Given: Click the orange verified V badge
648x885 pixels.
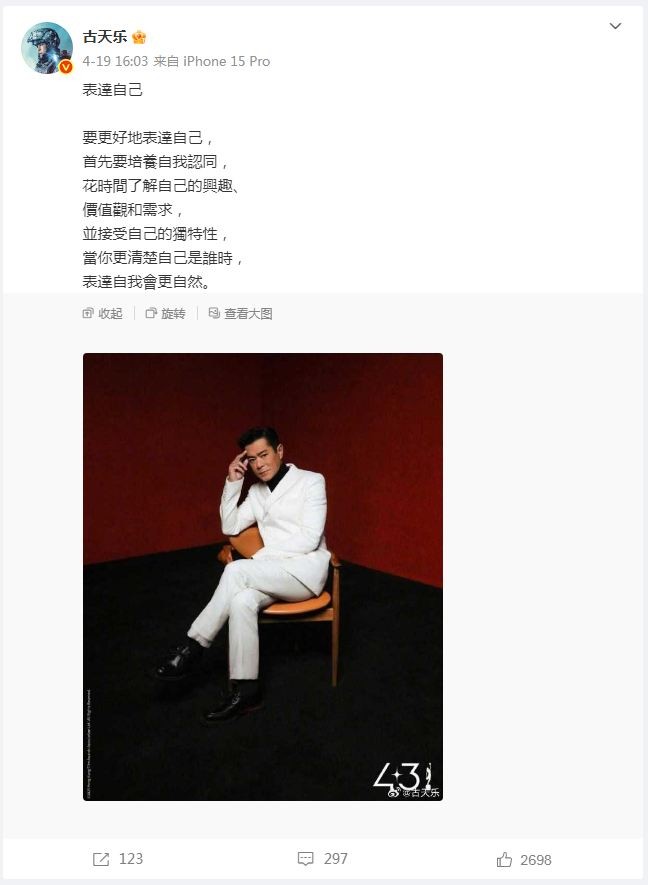Looking at the screenshot, I should coord(66,67).
